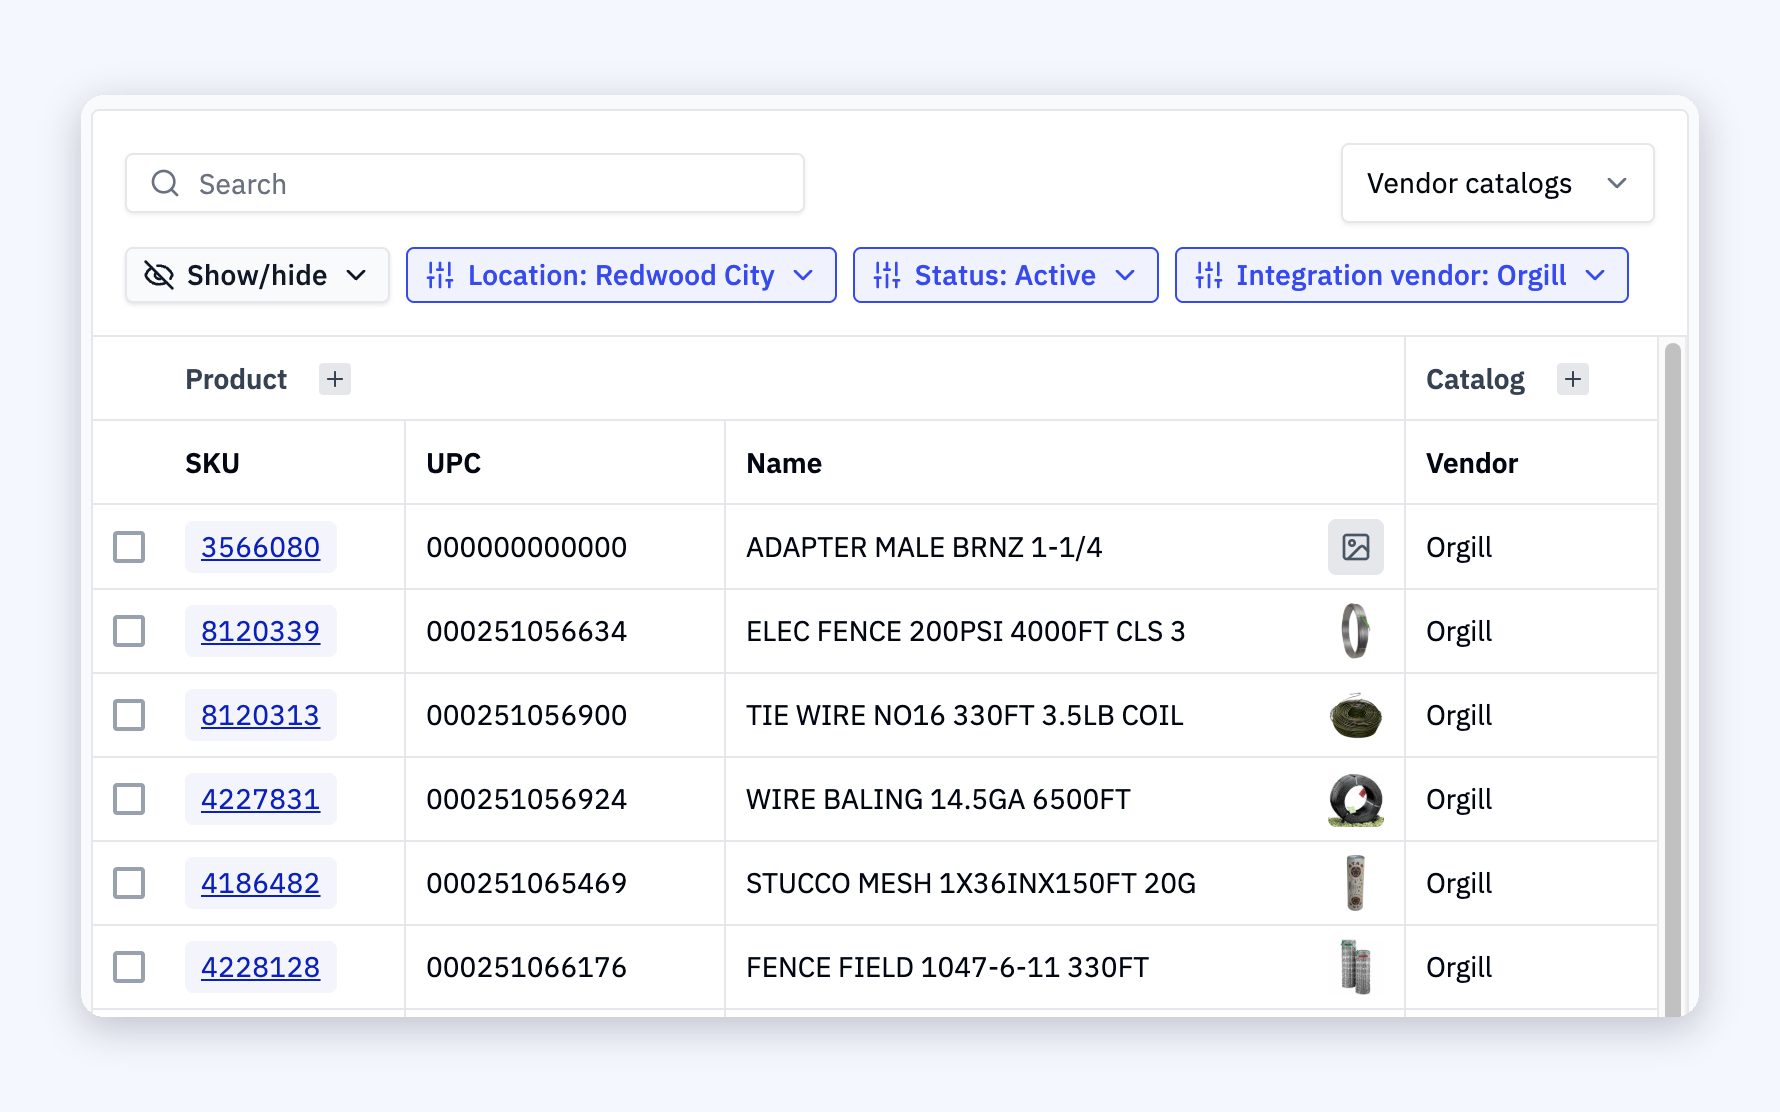Open the Status: Active filter

coord(1005,275)
